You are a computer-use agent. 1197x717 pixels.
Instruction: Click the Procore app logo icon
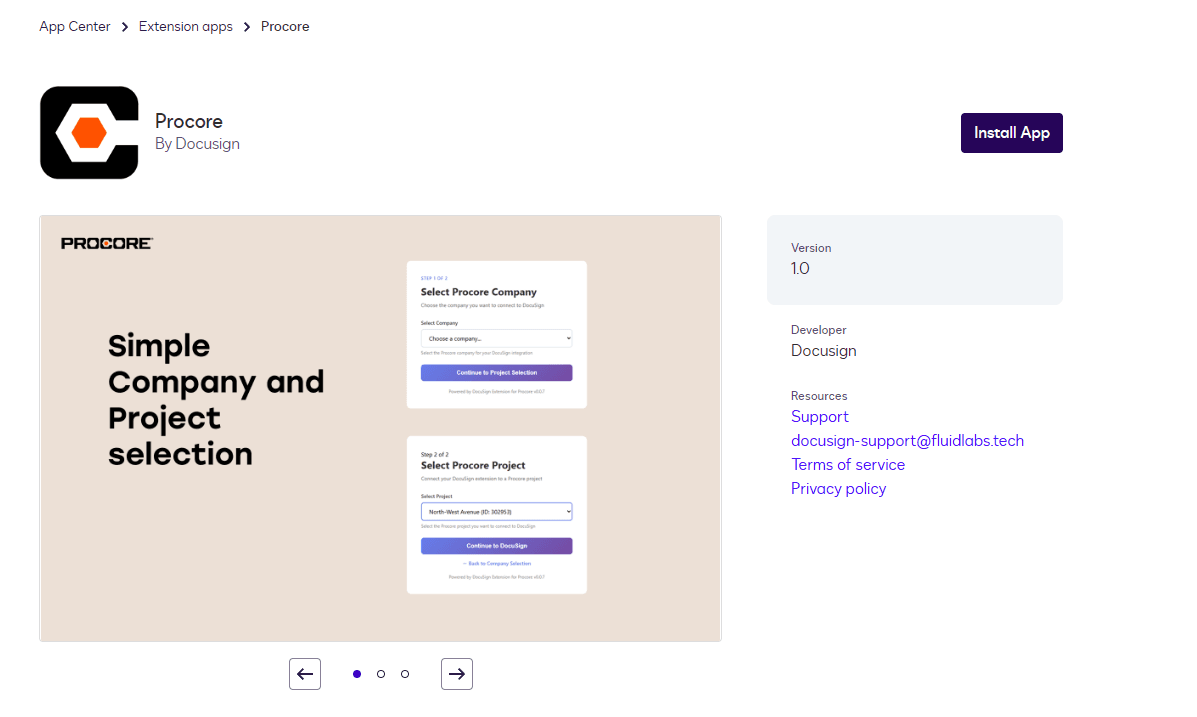89,132
